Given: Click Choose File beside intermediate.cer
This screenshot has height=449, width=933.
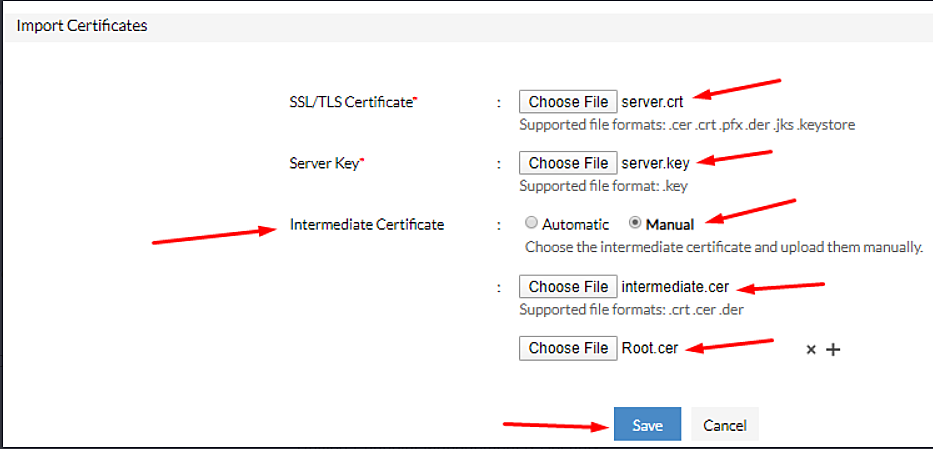Looking at the screenshot, I should 568,287.
